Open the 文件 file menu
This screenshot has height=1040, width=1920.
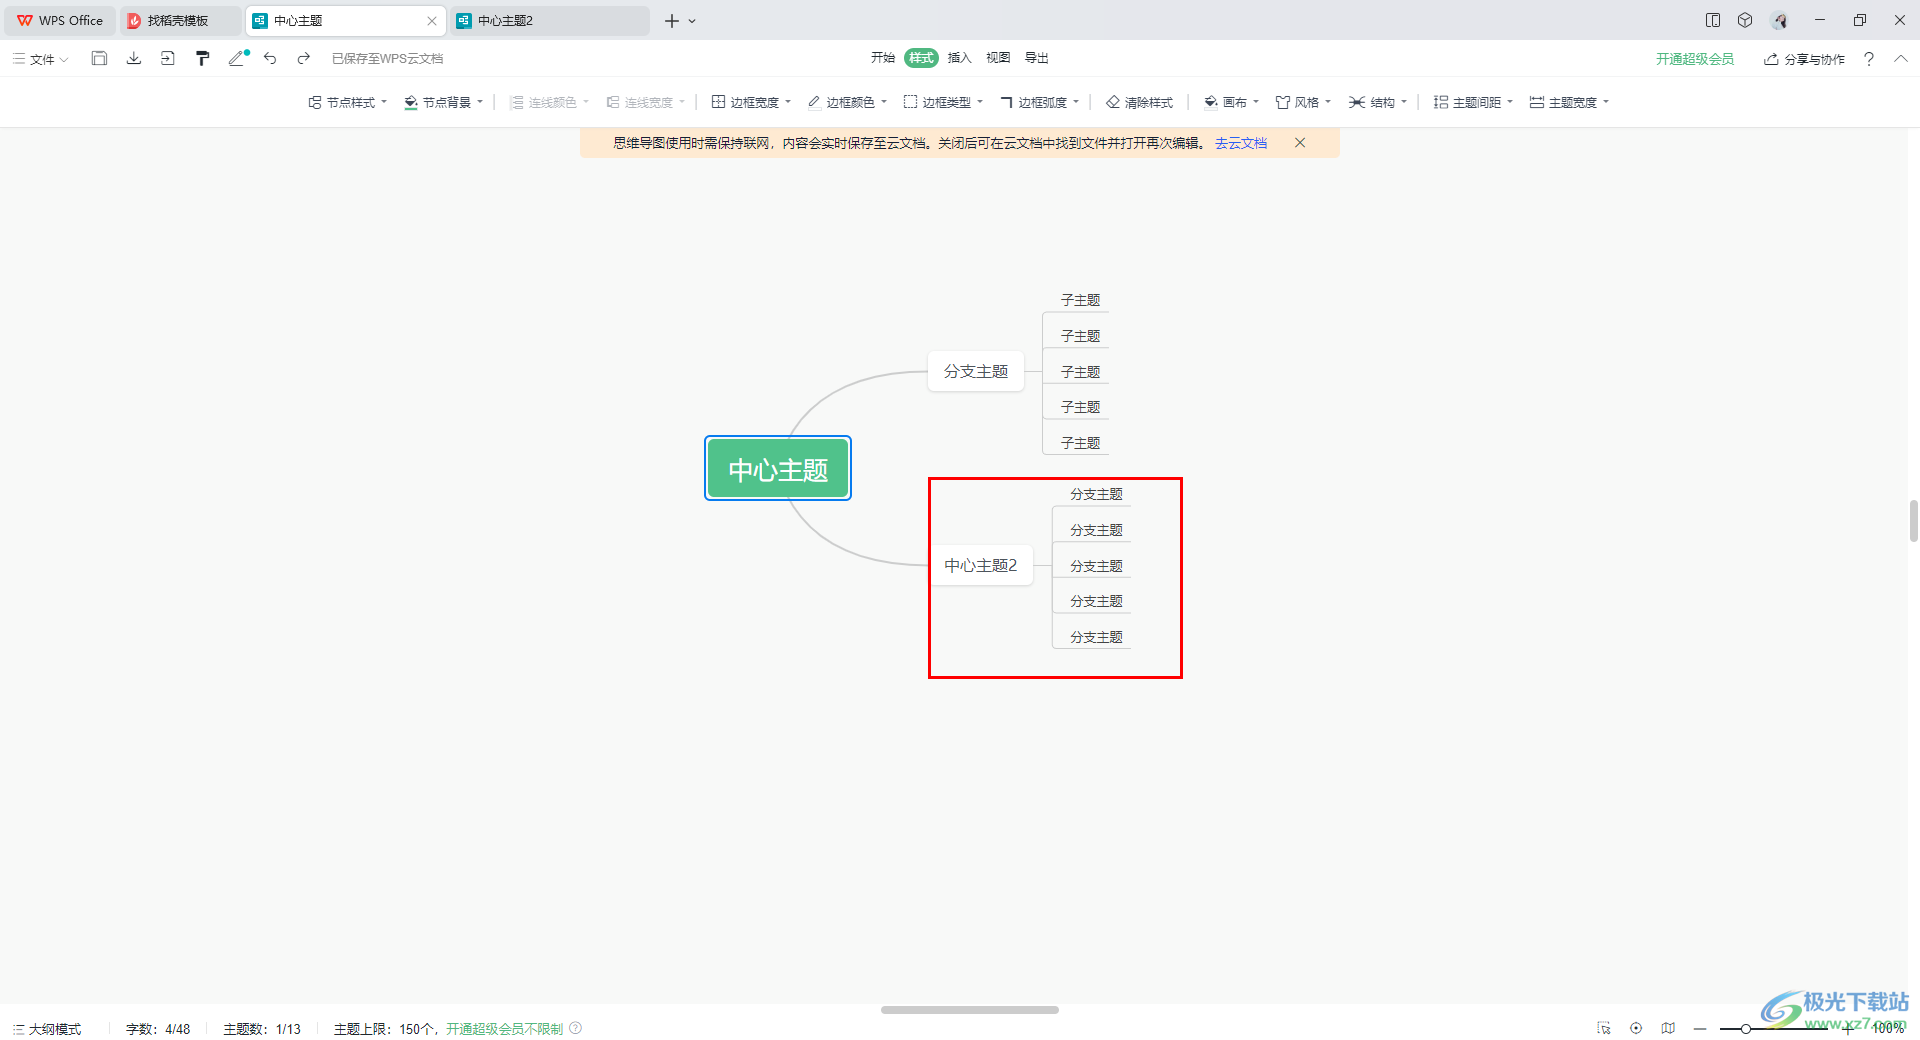pyautogui.click(x=41, y=59)
